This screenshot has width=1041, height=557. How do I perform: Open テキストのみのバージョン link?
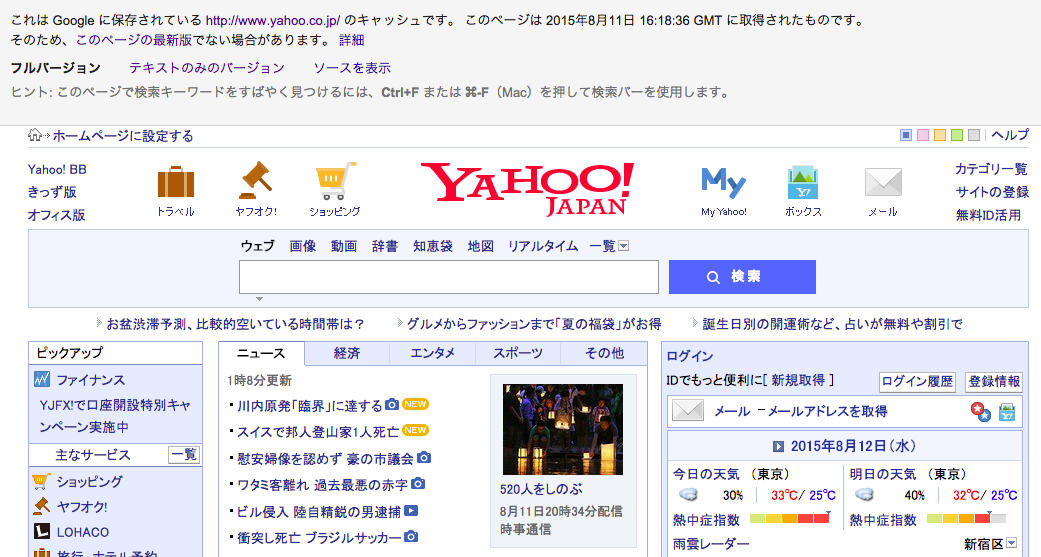pyautogui.click(x=207, y=68)
